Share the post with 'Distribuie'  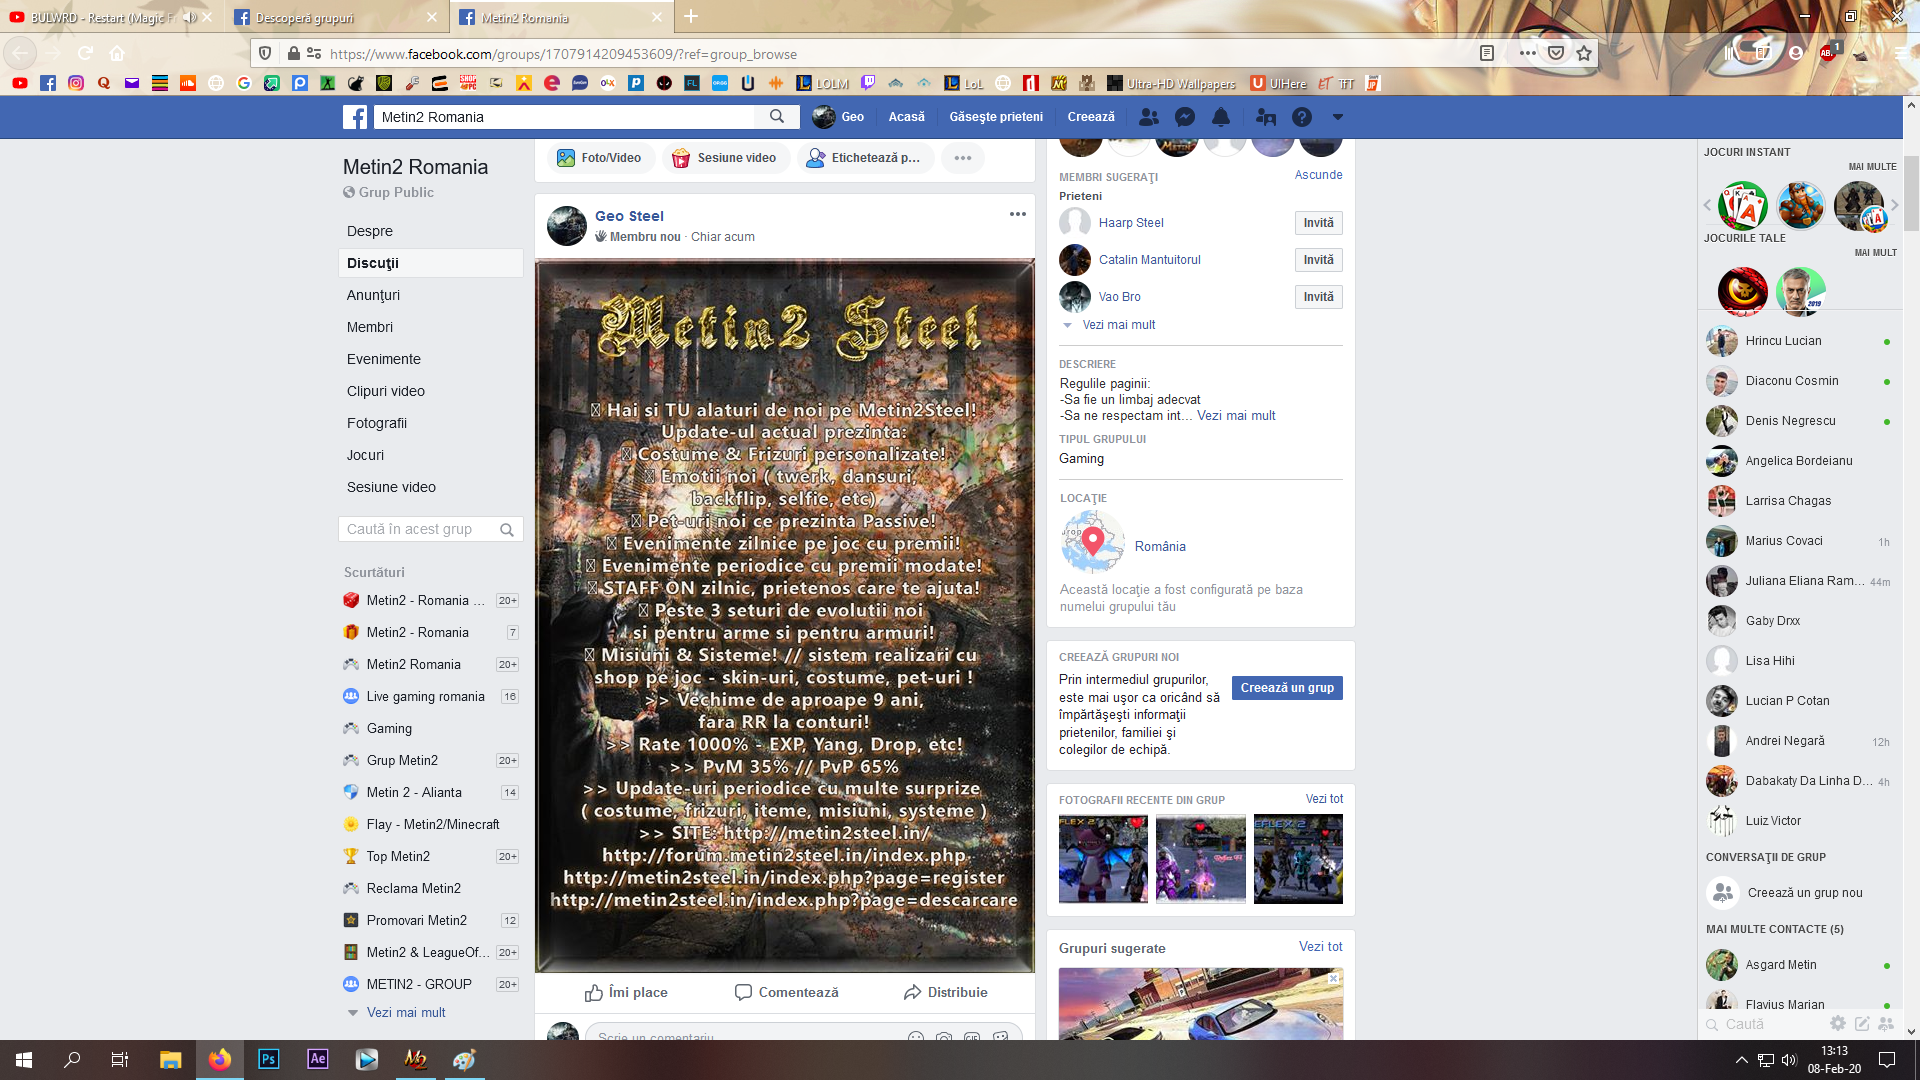[945, 992]
